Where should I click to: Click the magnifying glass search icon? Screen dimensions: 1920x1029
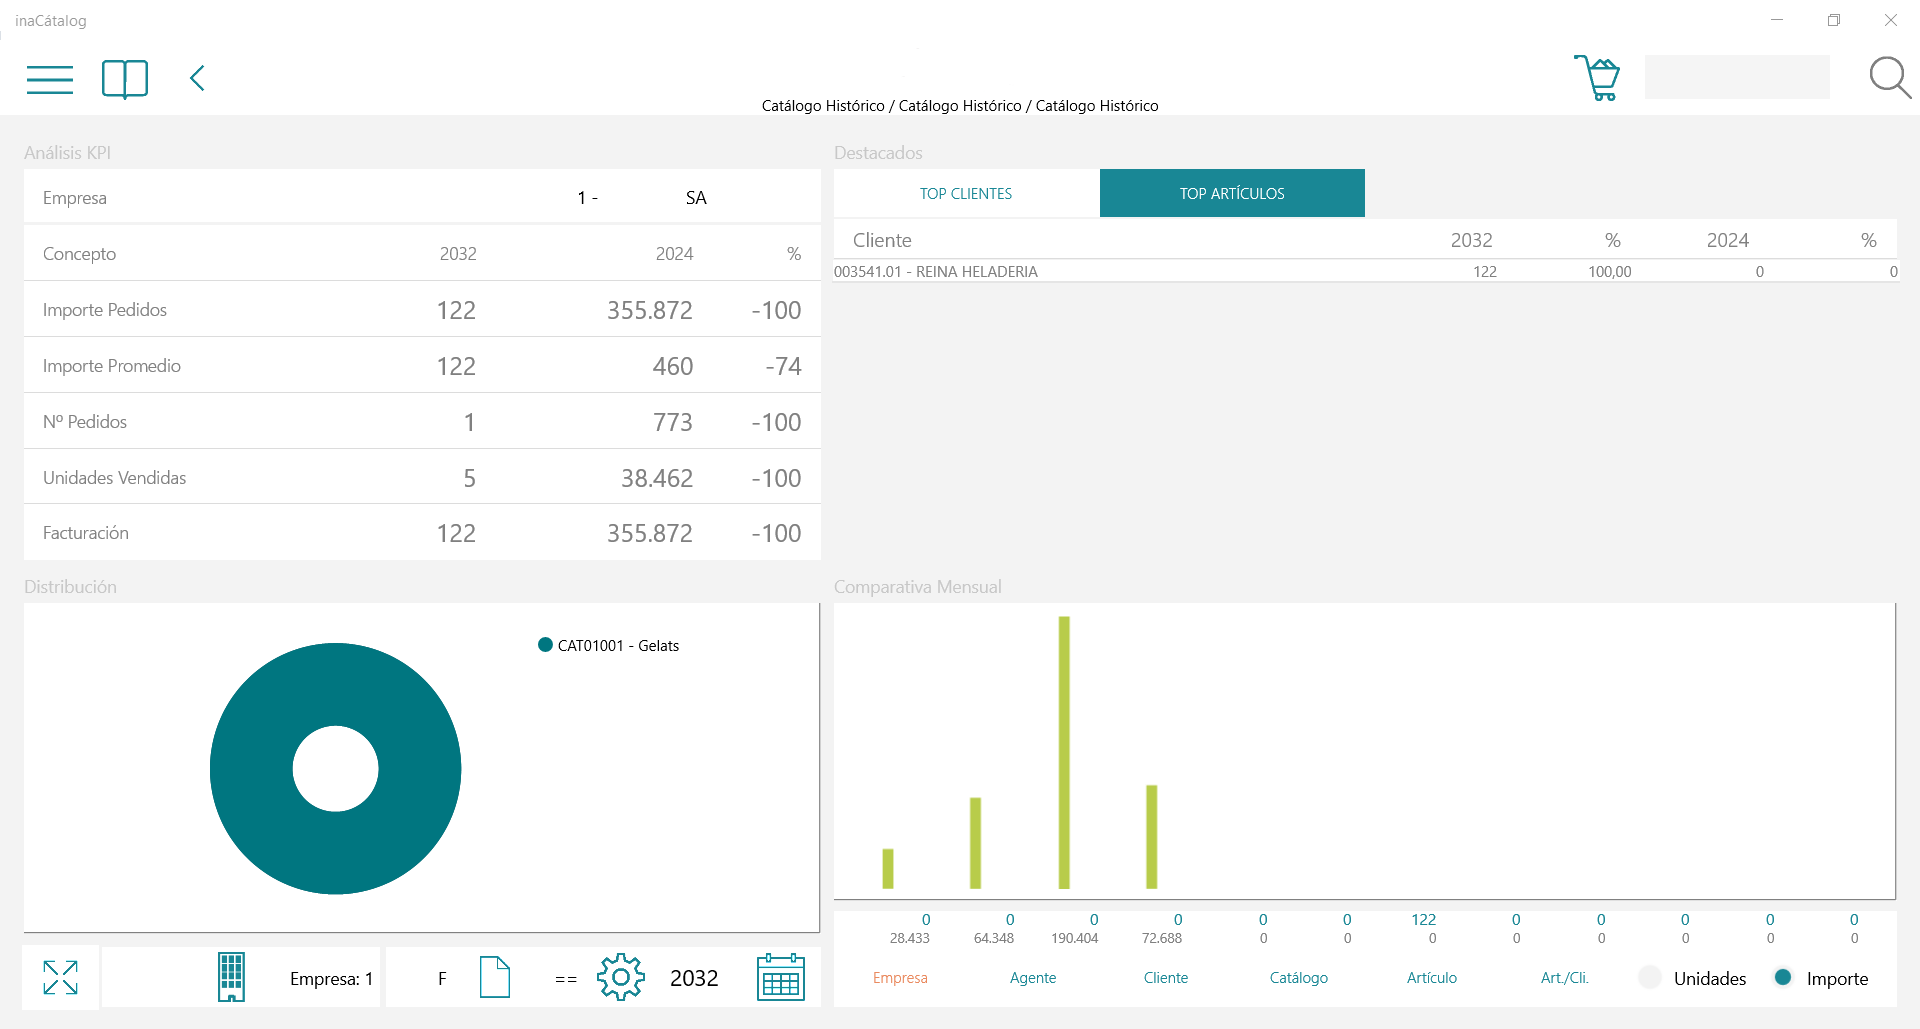click(1890, 77)
